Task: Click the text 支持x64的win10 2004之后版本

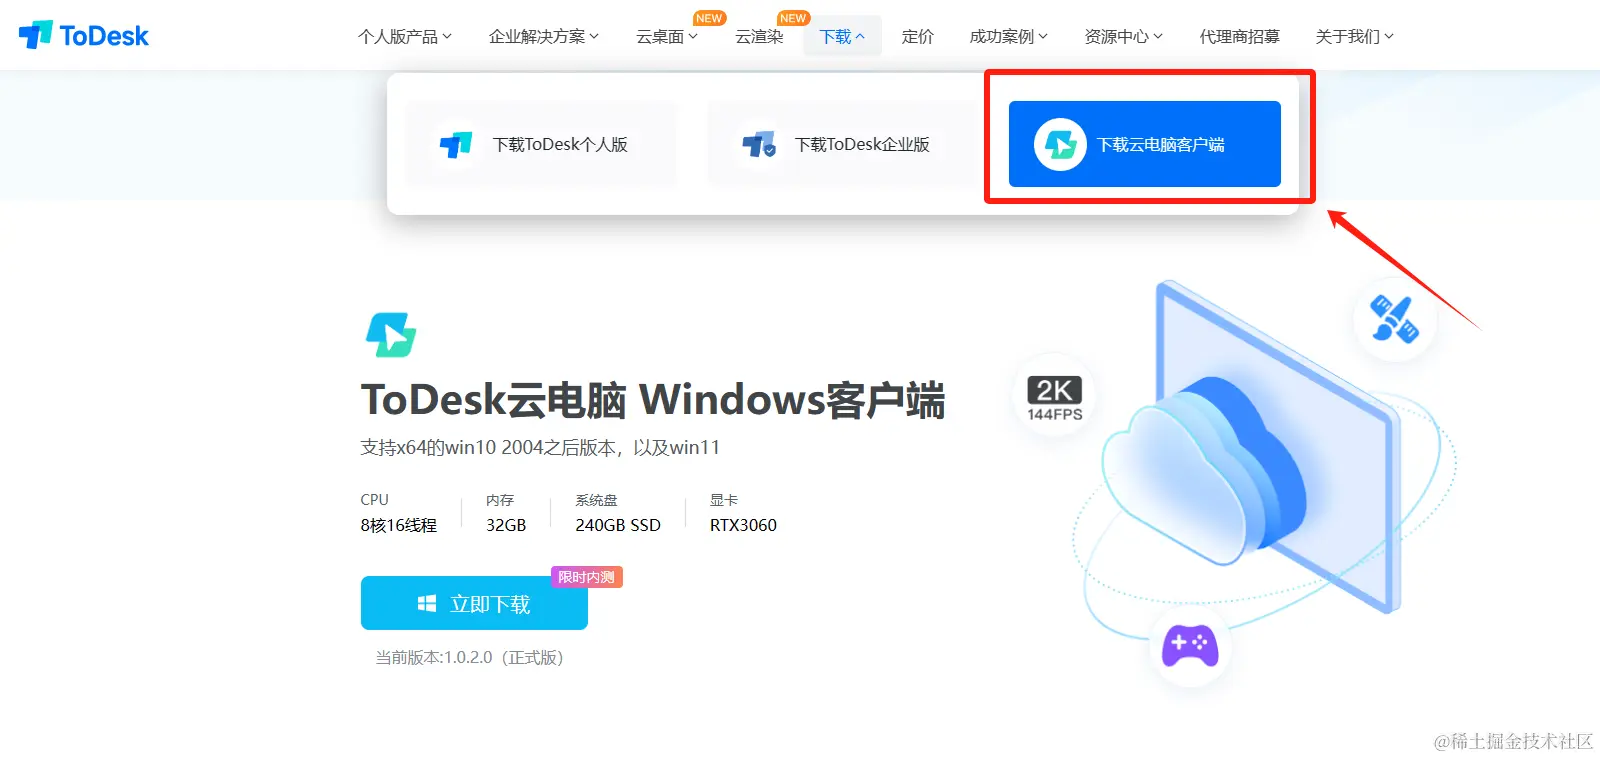Action: 489,447
